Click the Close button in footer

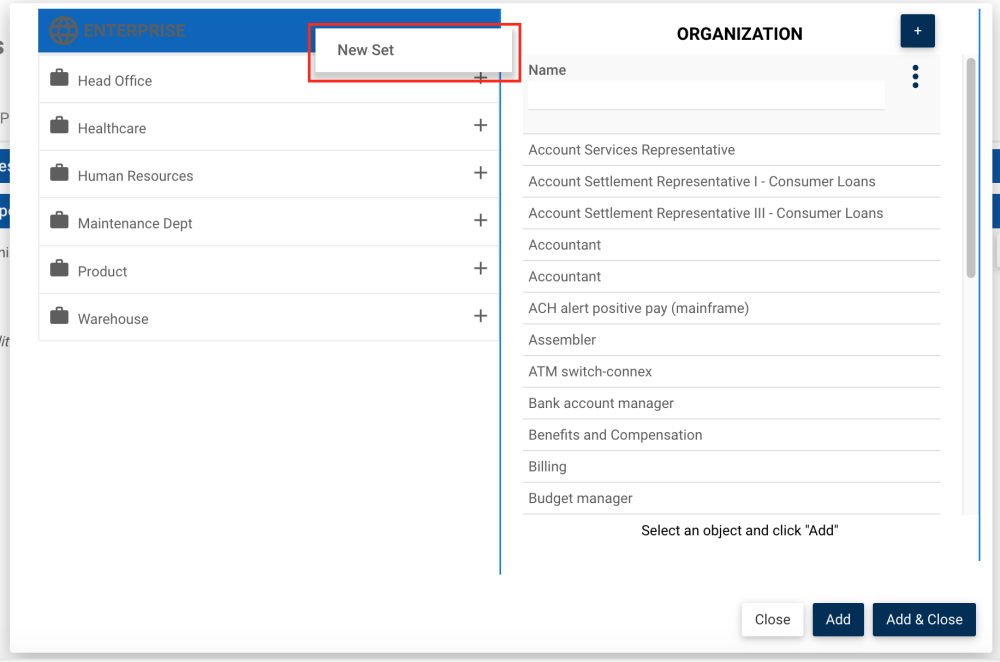[772, 620]
